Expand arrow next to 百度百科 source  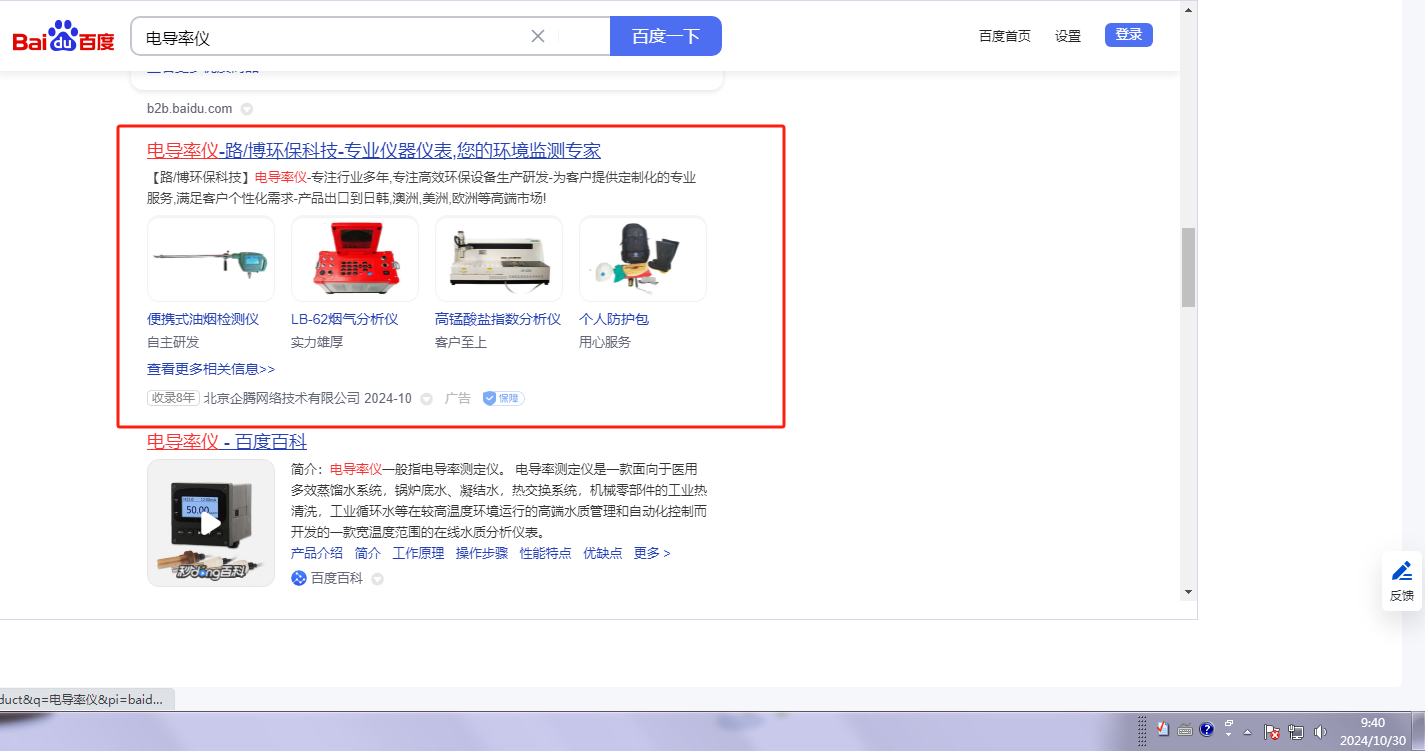point(378,579)
